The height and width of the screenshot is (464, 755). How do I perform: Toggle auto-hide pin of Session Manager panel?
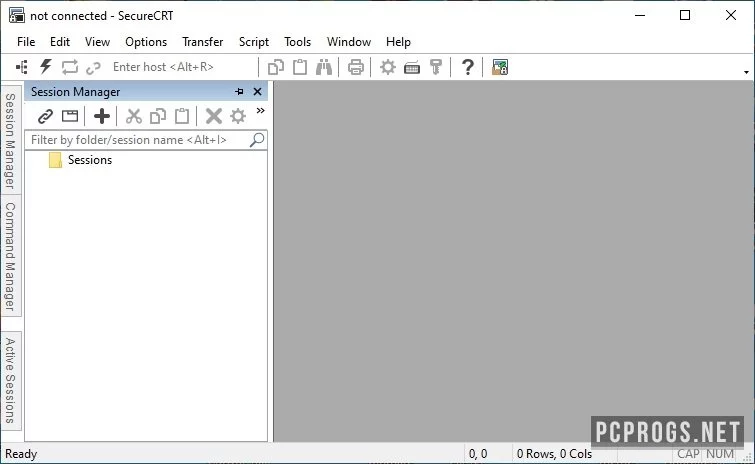tap(239, 91)
